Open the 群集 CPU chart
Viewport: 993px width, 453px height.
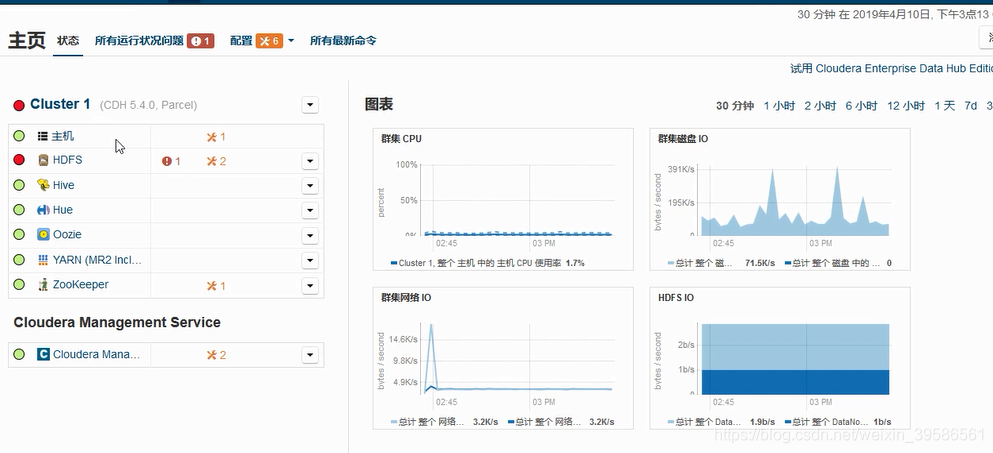503,199
